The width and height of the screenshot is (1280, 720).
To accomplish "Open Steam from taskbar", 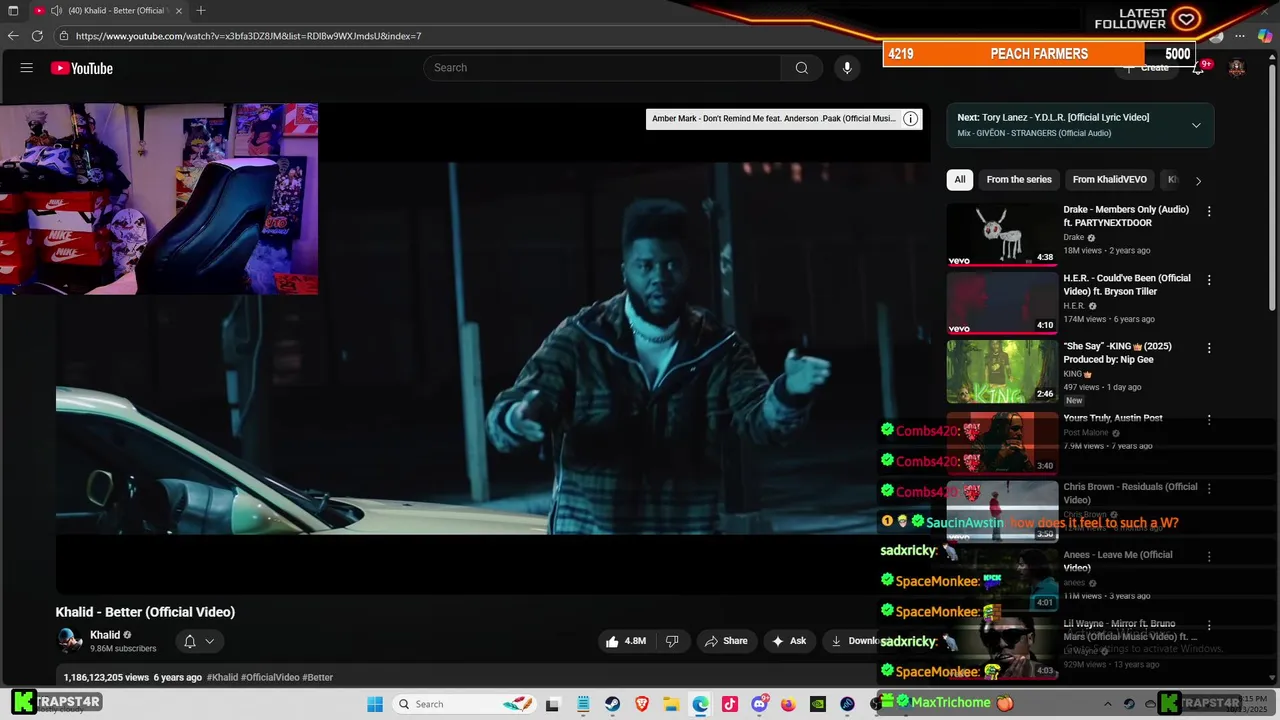I will pos(612,704).
